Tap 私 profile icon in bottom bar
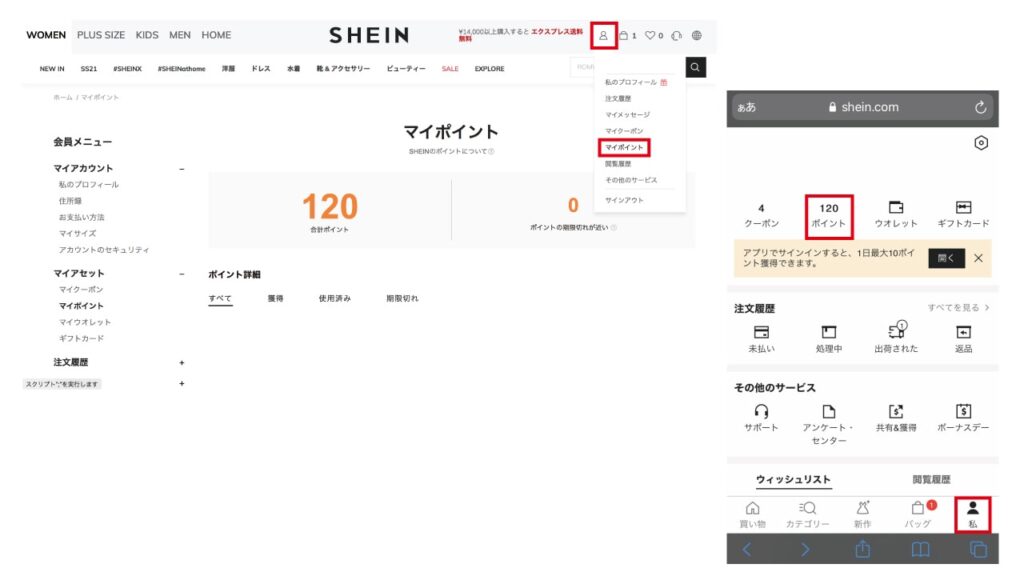1024x576 pixels. 973,507
